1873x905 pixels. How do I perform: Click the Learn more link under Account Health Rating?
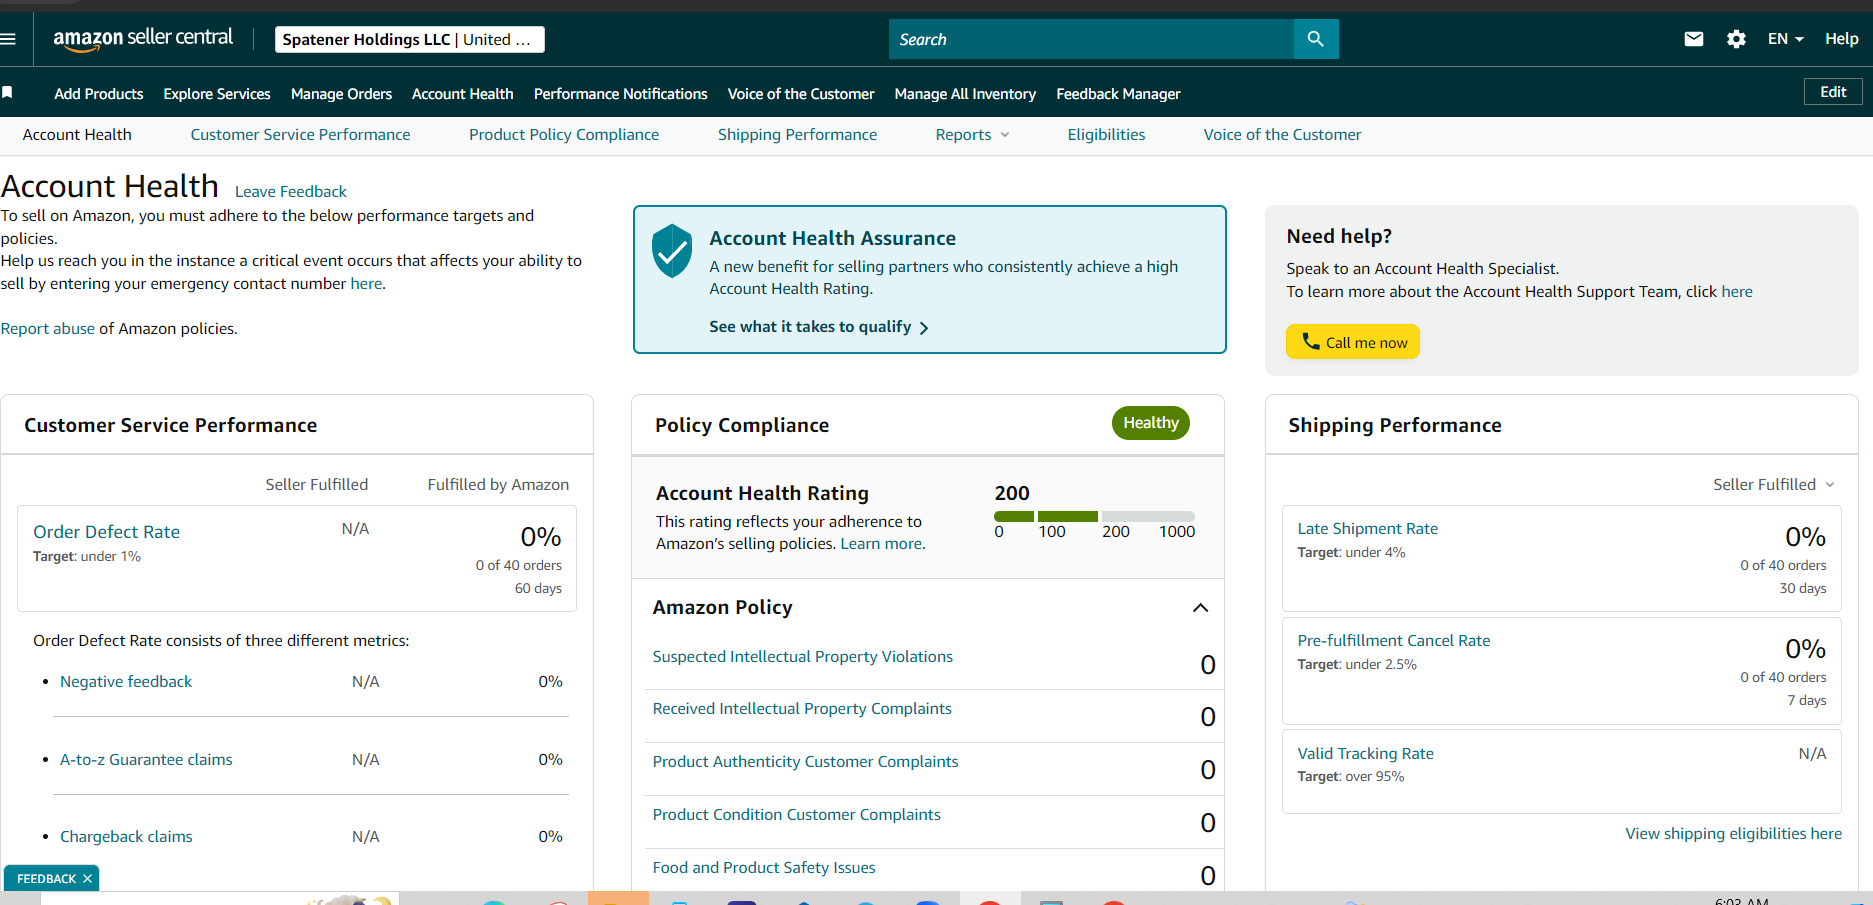pos(882,544)
